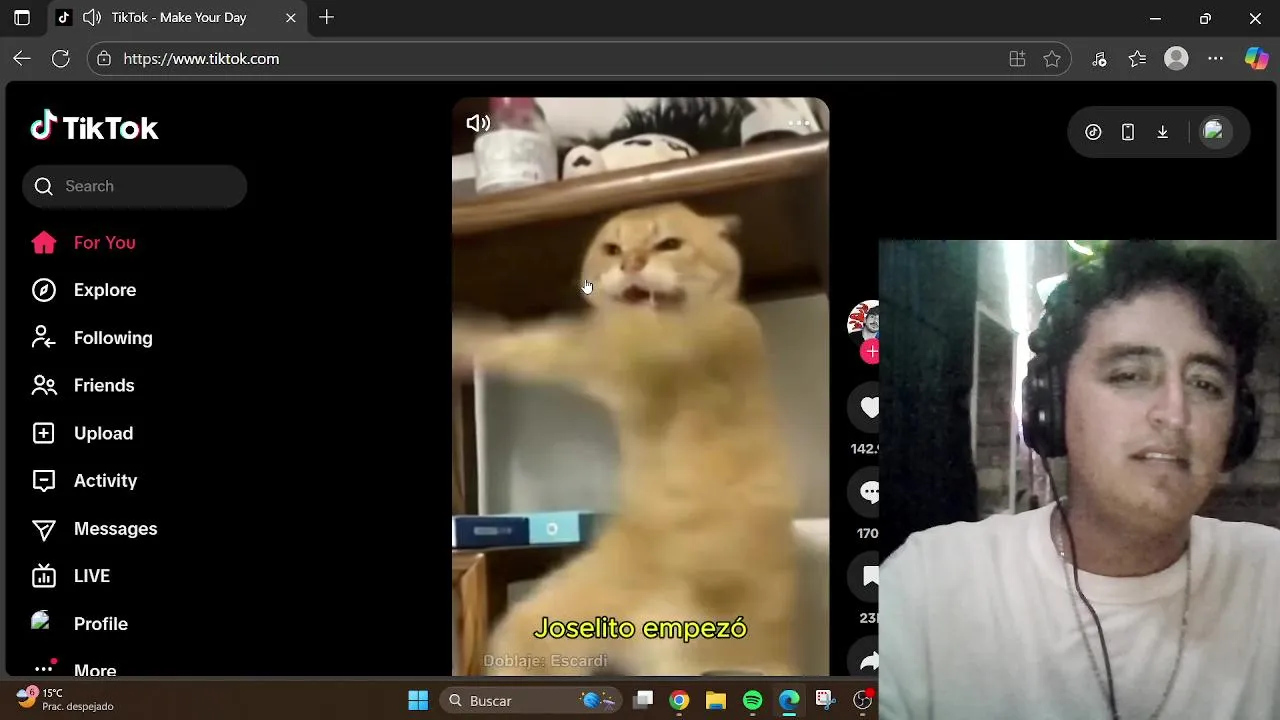1280x720 pixels.
Task: Pause the cat video by clicking it
Action: pos(640,386)
